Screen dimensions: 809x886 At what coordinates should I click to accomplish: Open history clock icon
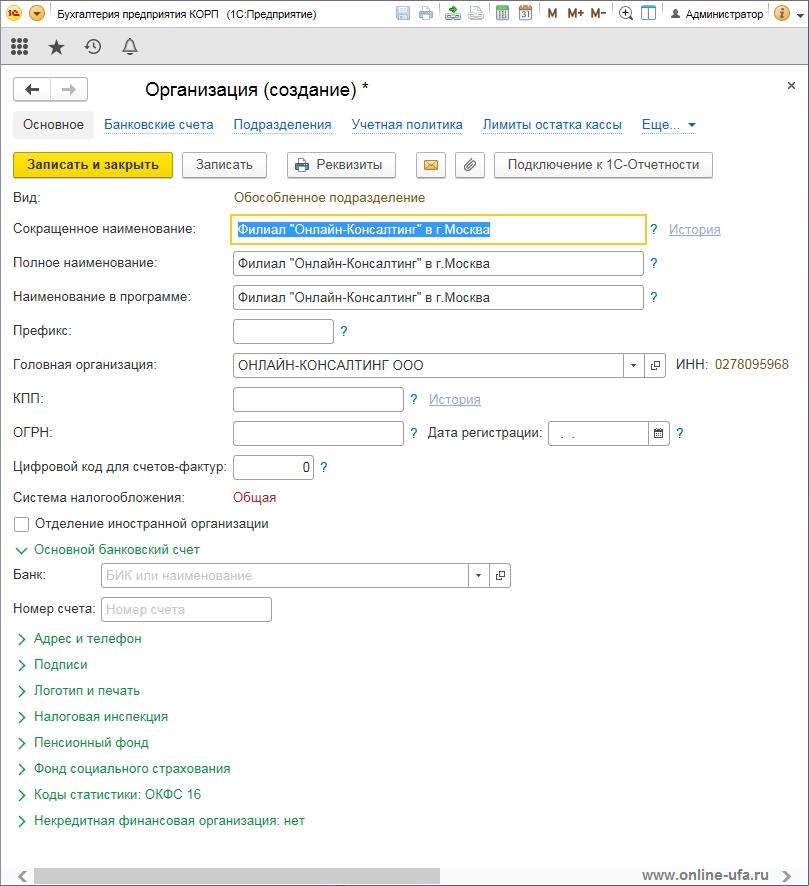coord(93,46)
